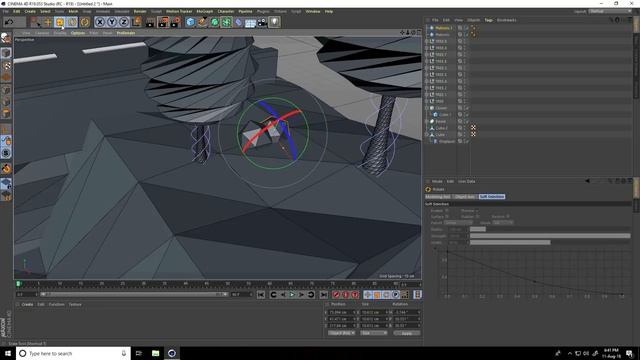
Task: Open the spline Pen tool
Action: (x=202, y=22)
